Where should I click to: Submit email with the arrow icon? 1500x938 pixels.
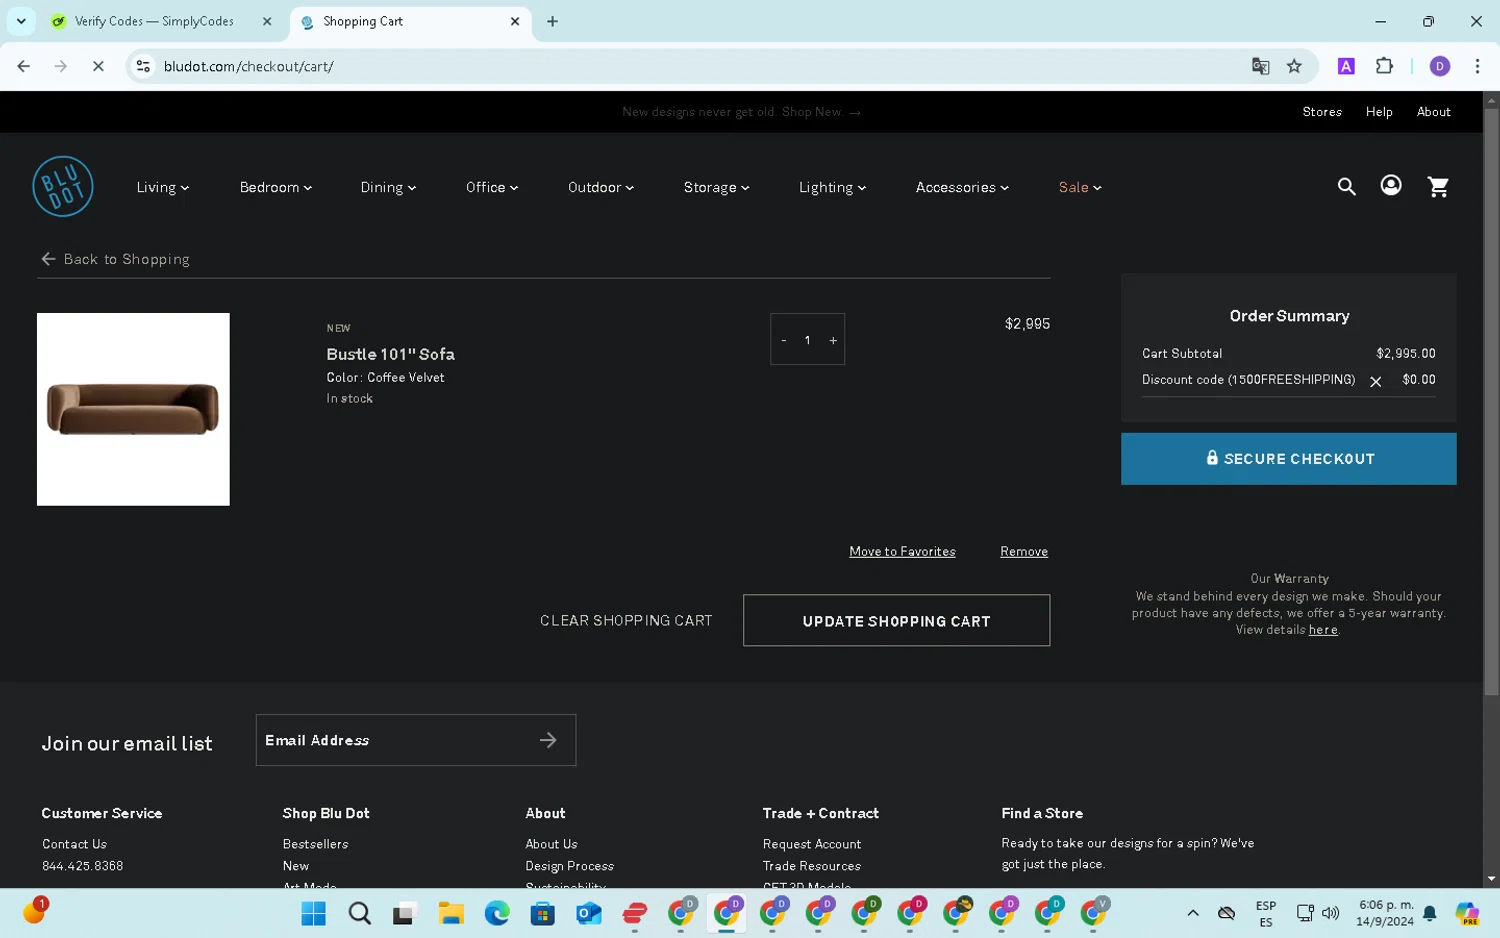click(548, 740)
